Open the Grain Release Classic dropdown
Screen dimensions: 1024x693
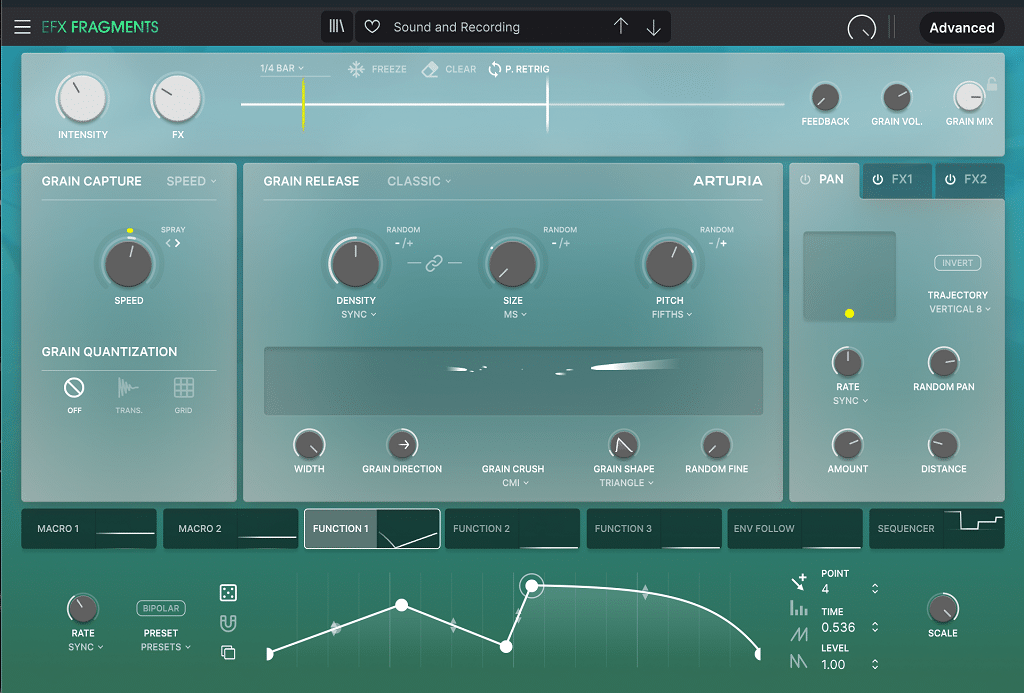click(419, 181)
